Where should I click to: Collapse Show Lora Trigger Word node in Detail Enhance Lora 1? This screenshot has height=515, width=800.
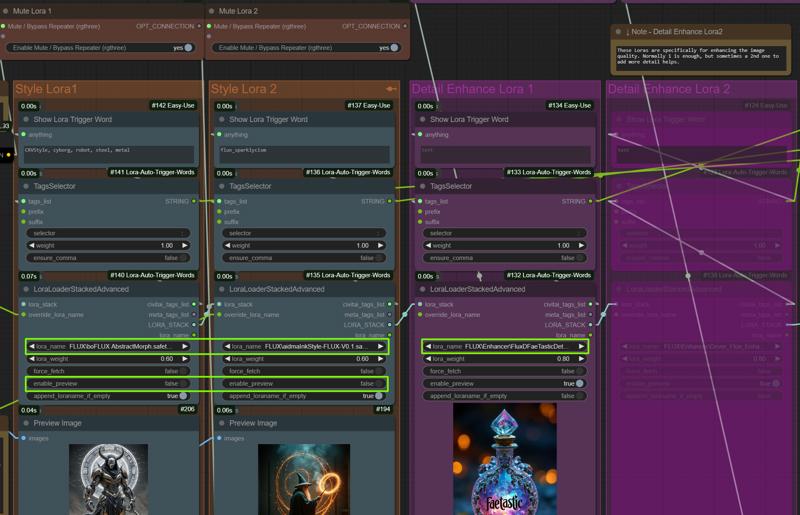[x=422, y=119]
